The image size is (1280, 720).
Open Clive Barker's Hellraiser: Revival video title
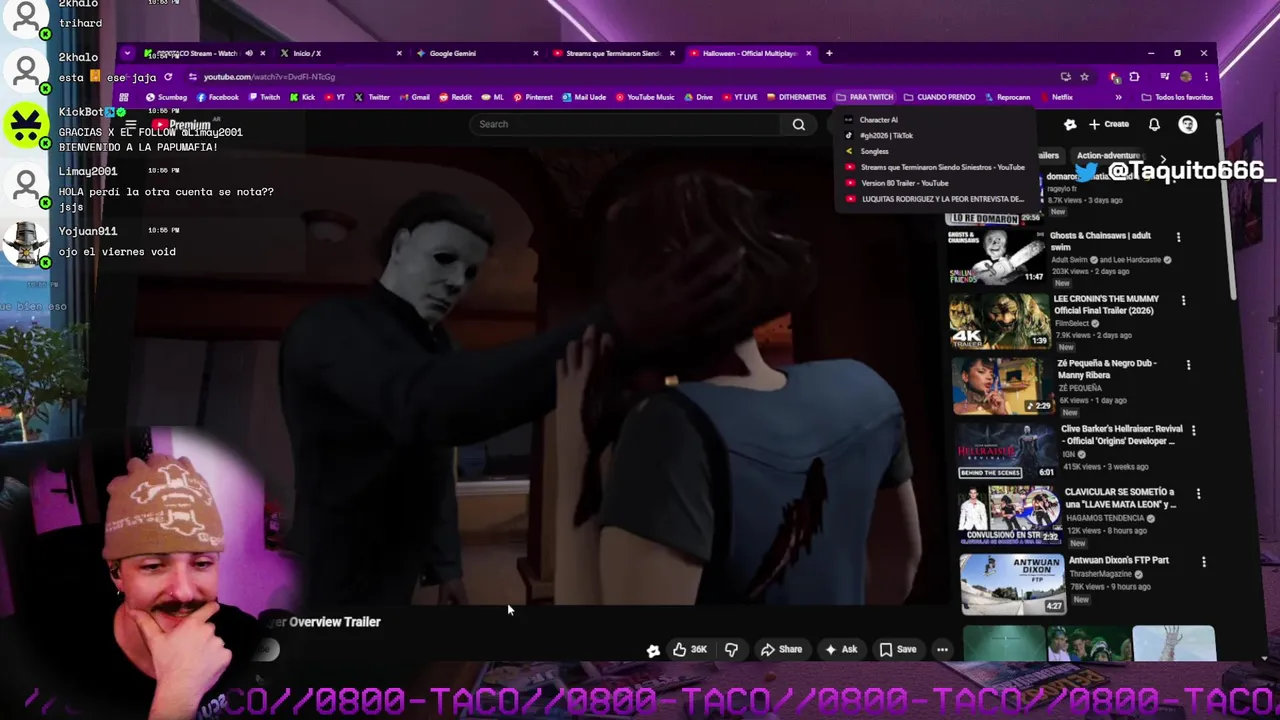pyautogui.click(x=1120, y=435)
